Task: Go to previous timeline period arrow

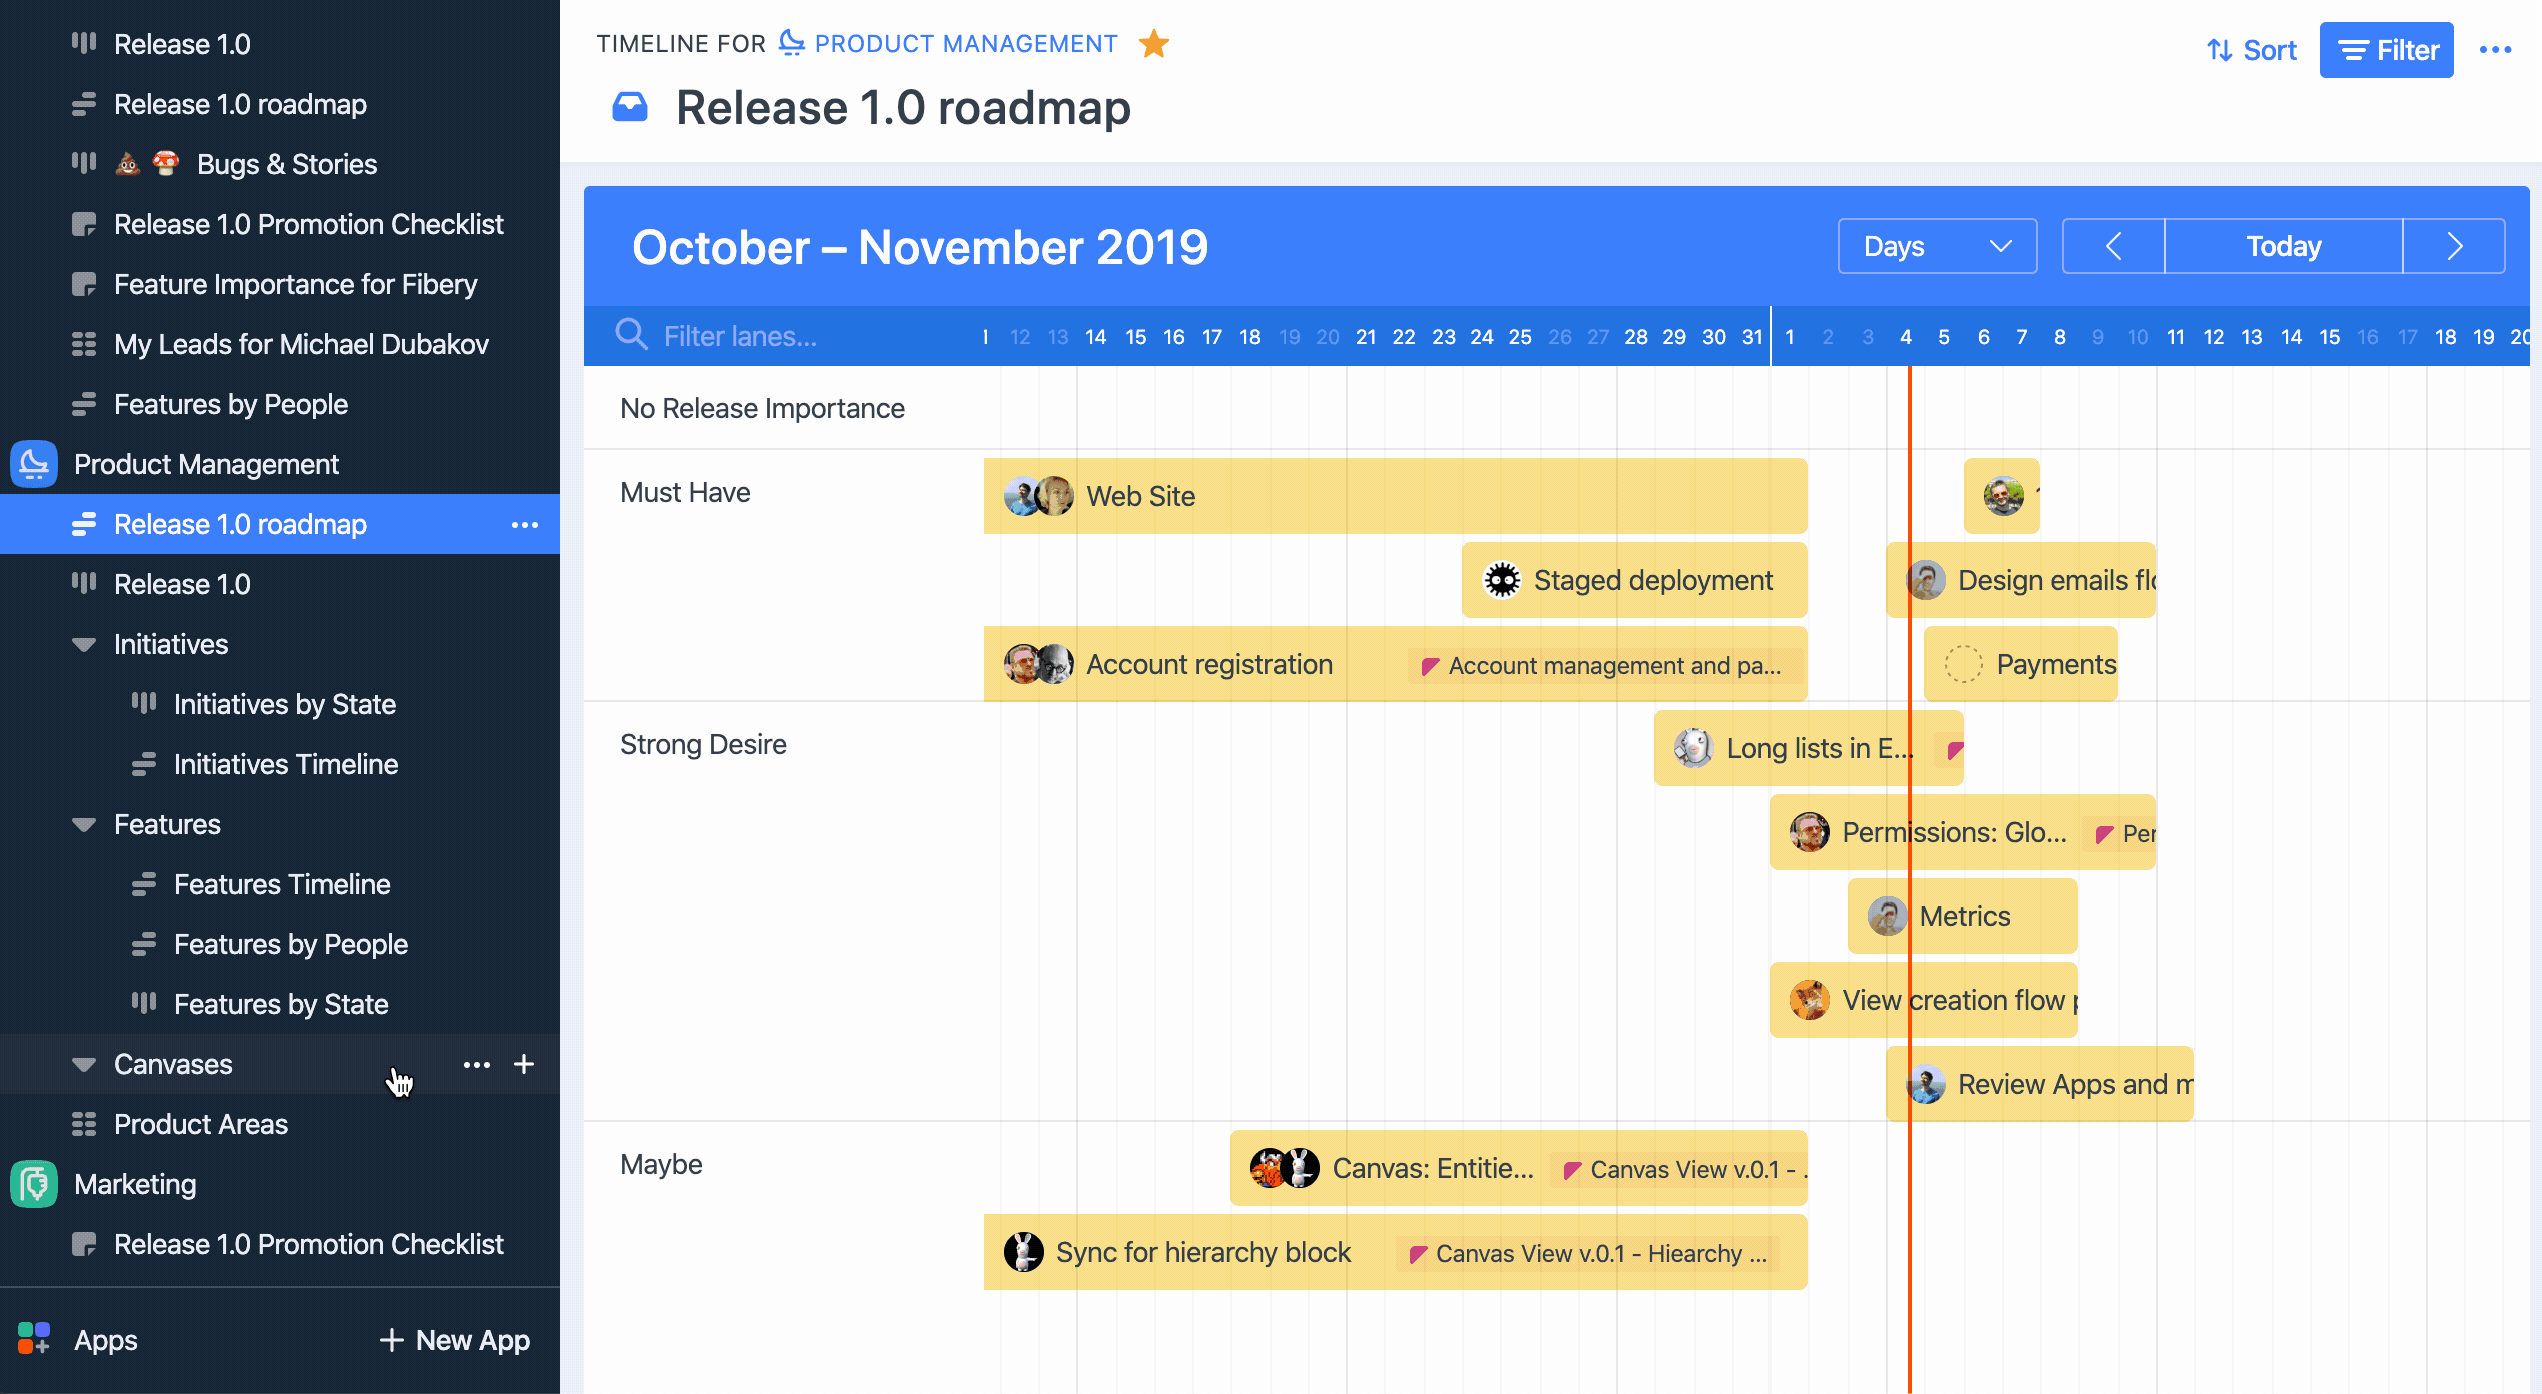Action: coord(2113,246)
